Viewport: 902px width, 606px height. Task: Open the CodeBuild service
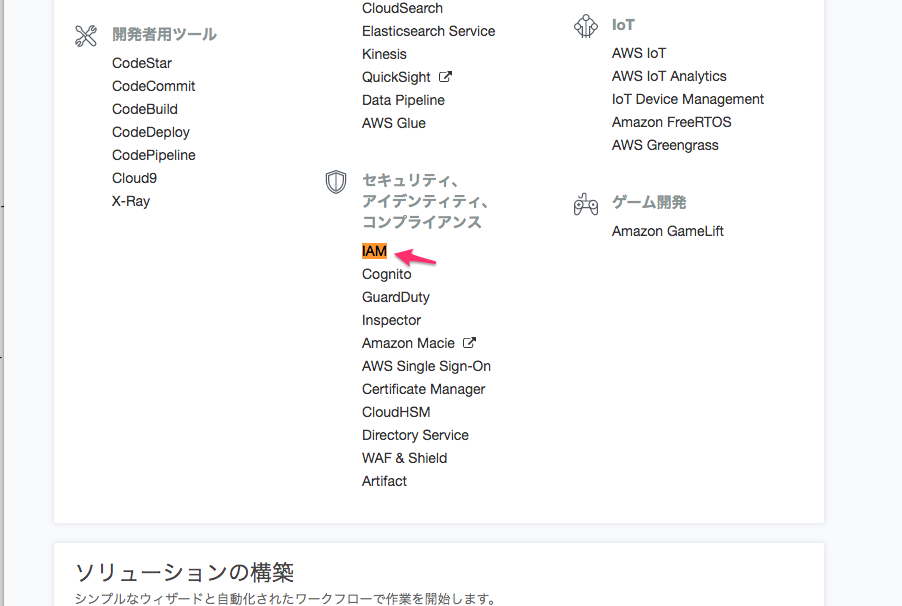(145, 109)
